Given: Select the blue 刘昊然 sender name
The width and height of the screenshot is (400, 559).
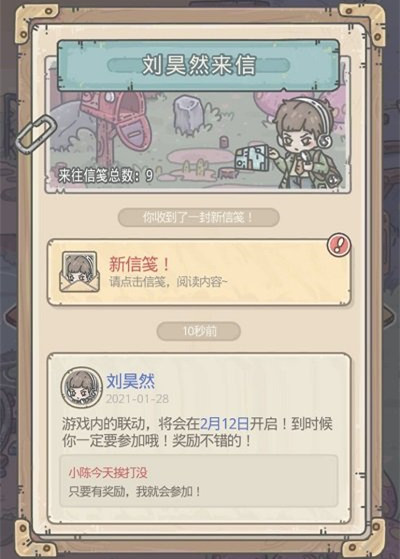Looking at the screenshot, I should coord(131,381).
